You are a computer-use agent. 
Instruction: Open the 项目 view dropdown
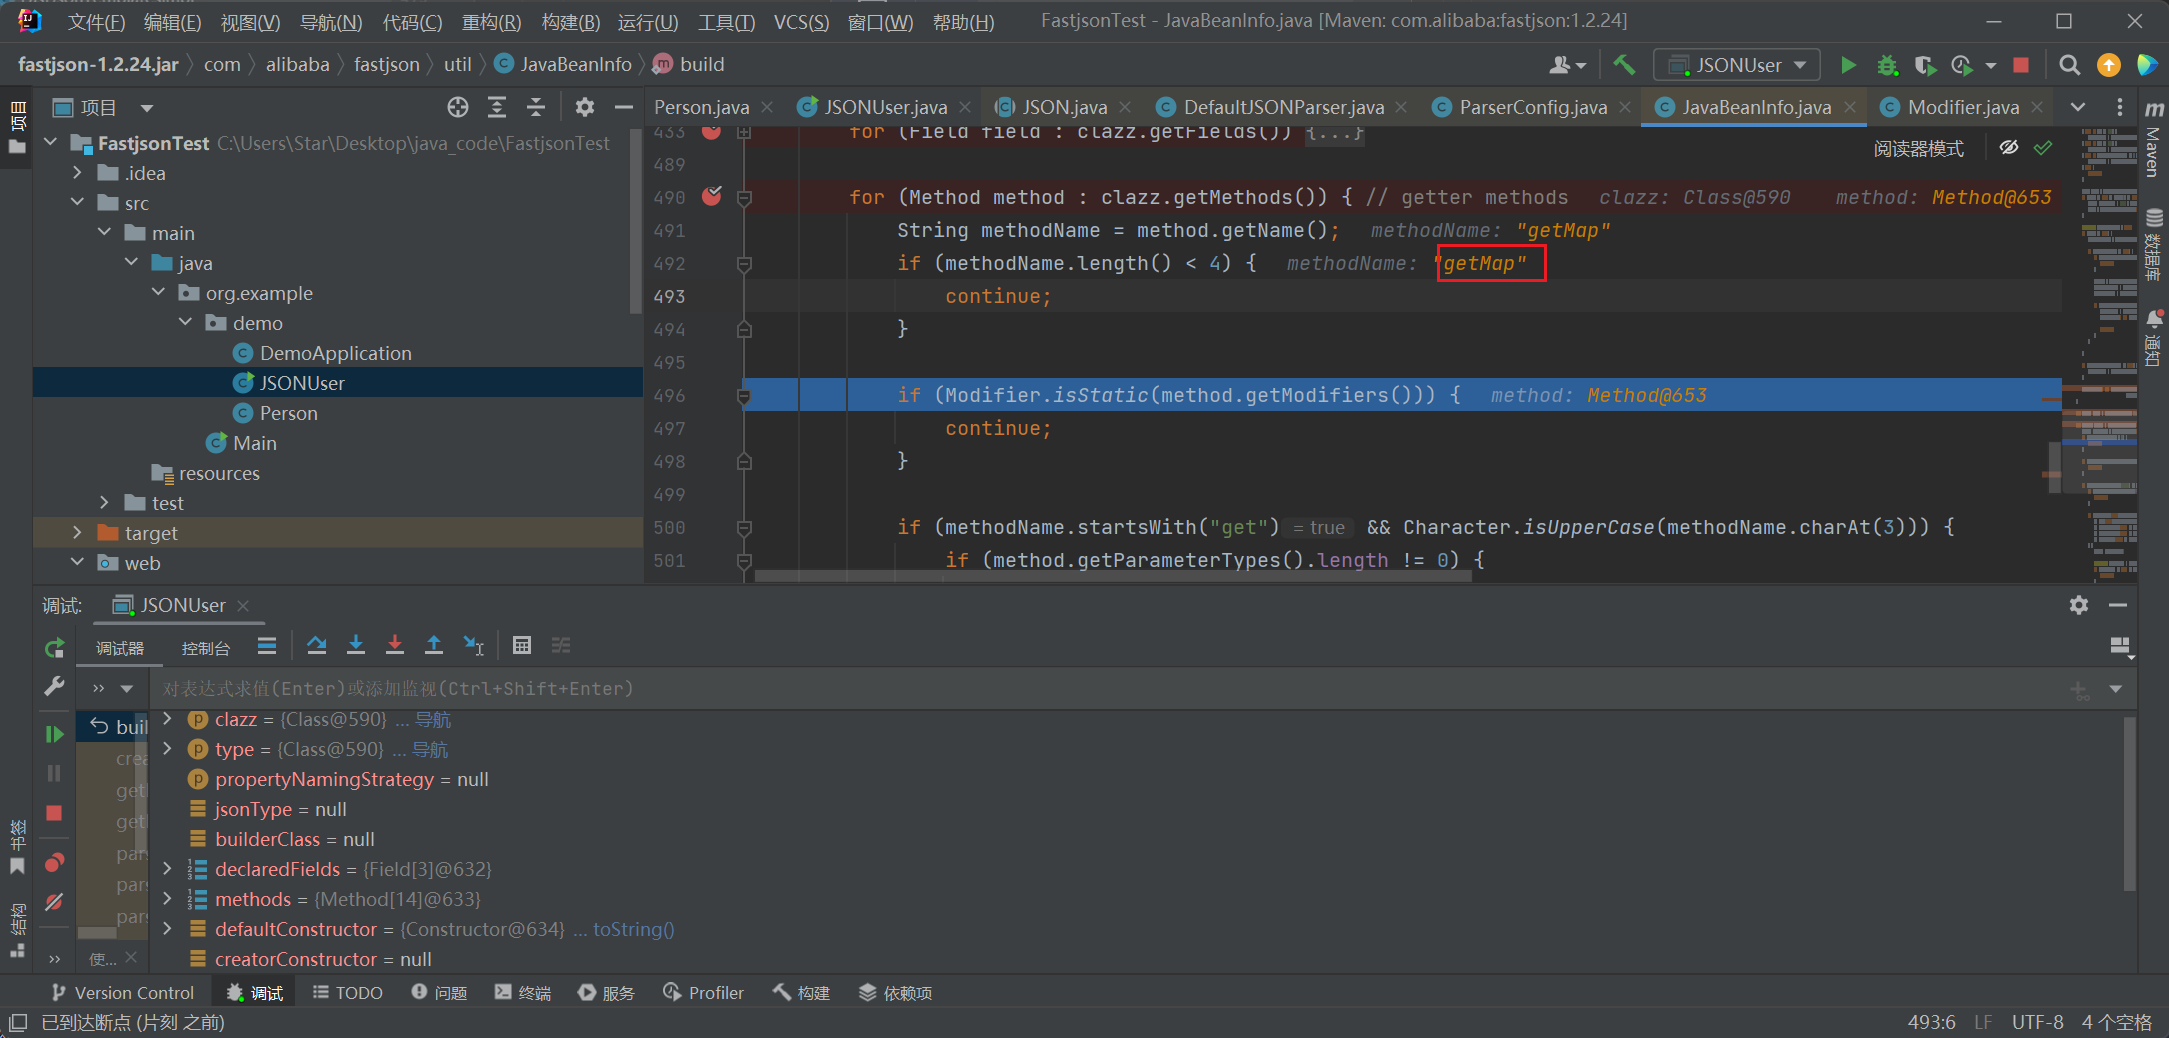tap(147, 108)
